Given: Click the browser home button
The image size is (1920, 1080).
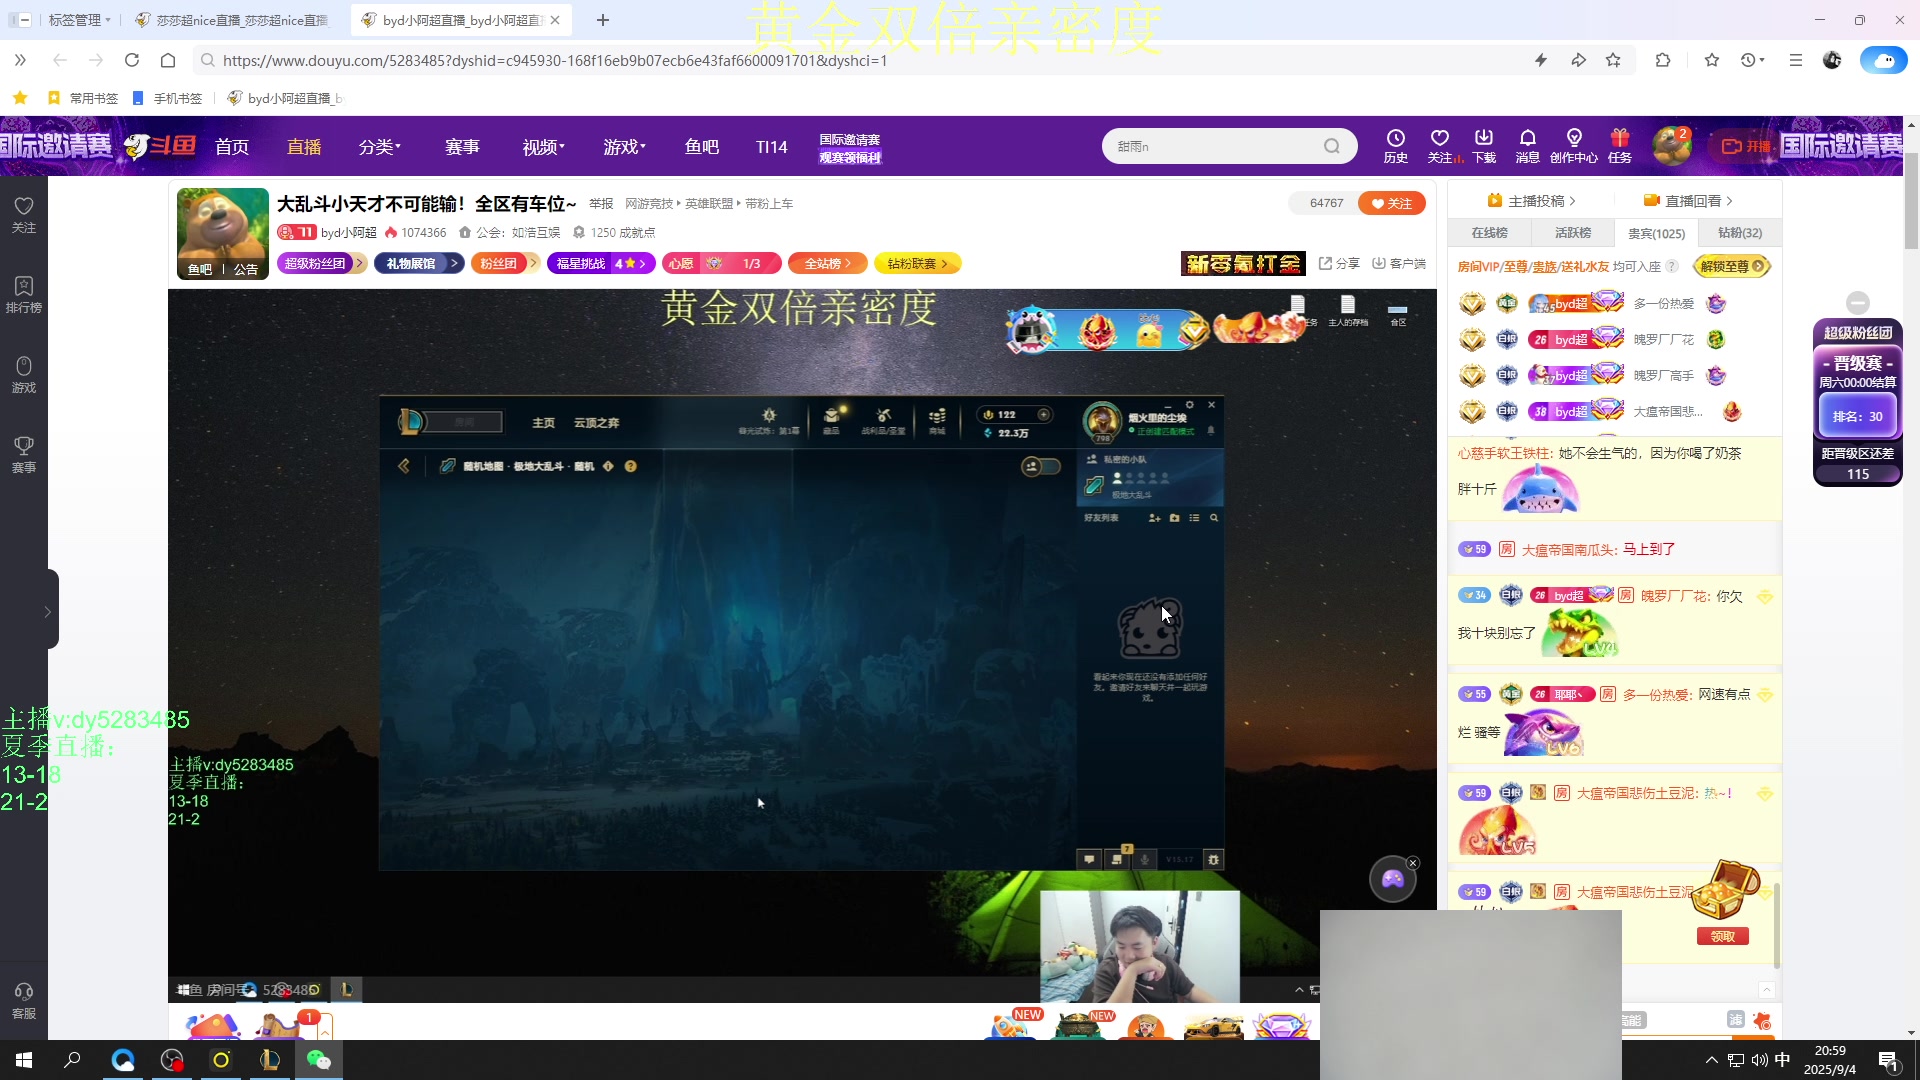Looking at the screenshot, I should [x=168, y=60].
